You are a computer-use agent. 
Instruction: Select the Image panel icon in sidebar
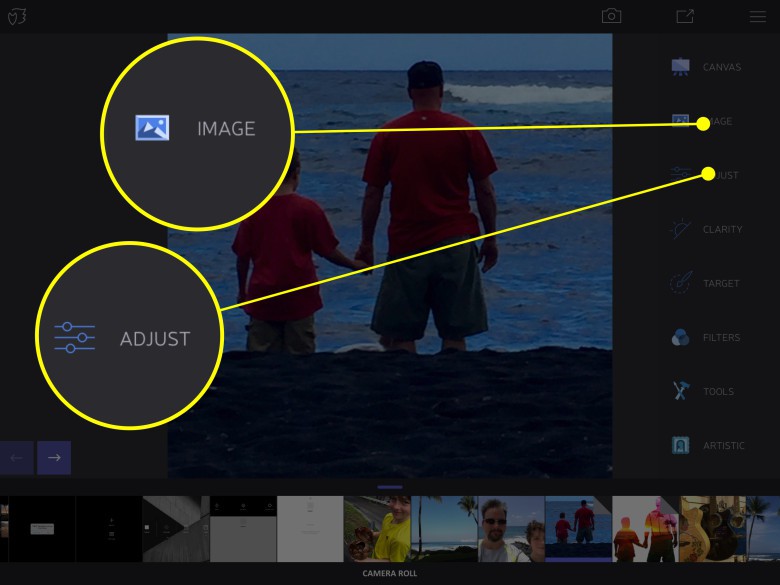click(x=681, y=121)
